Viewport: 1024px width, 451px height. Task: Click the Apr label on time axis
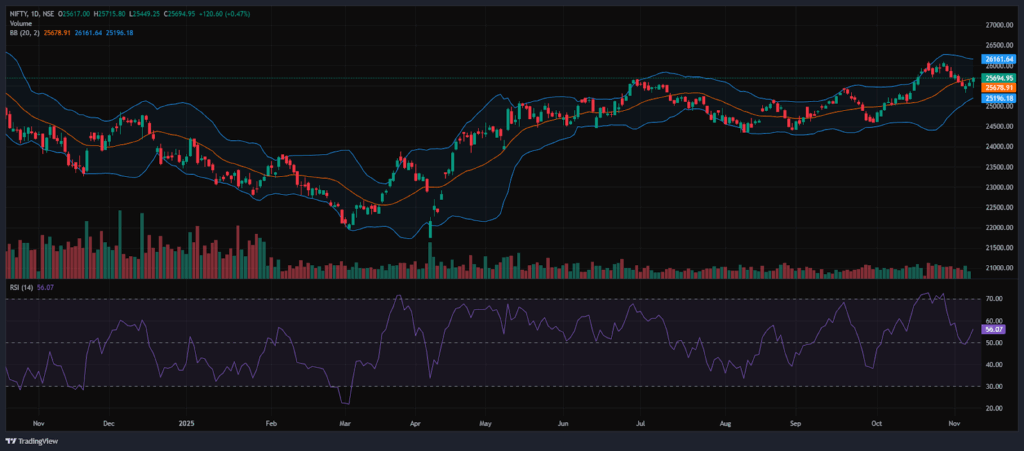415,423
